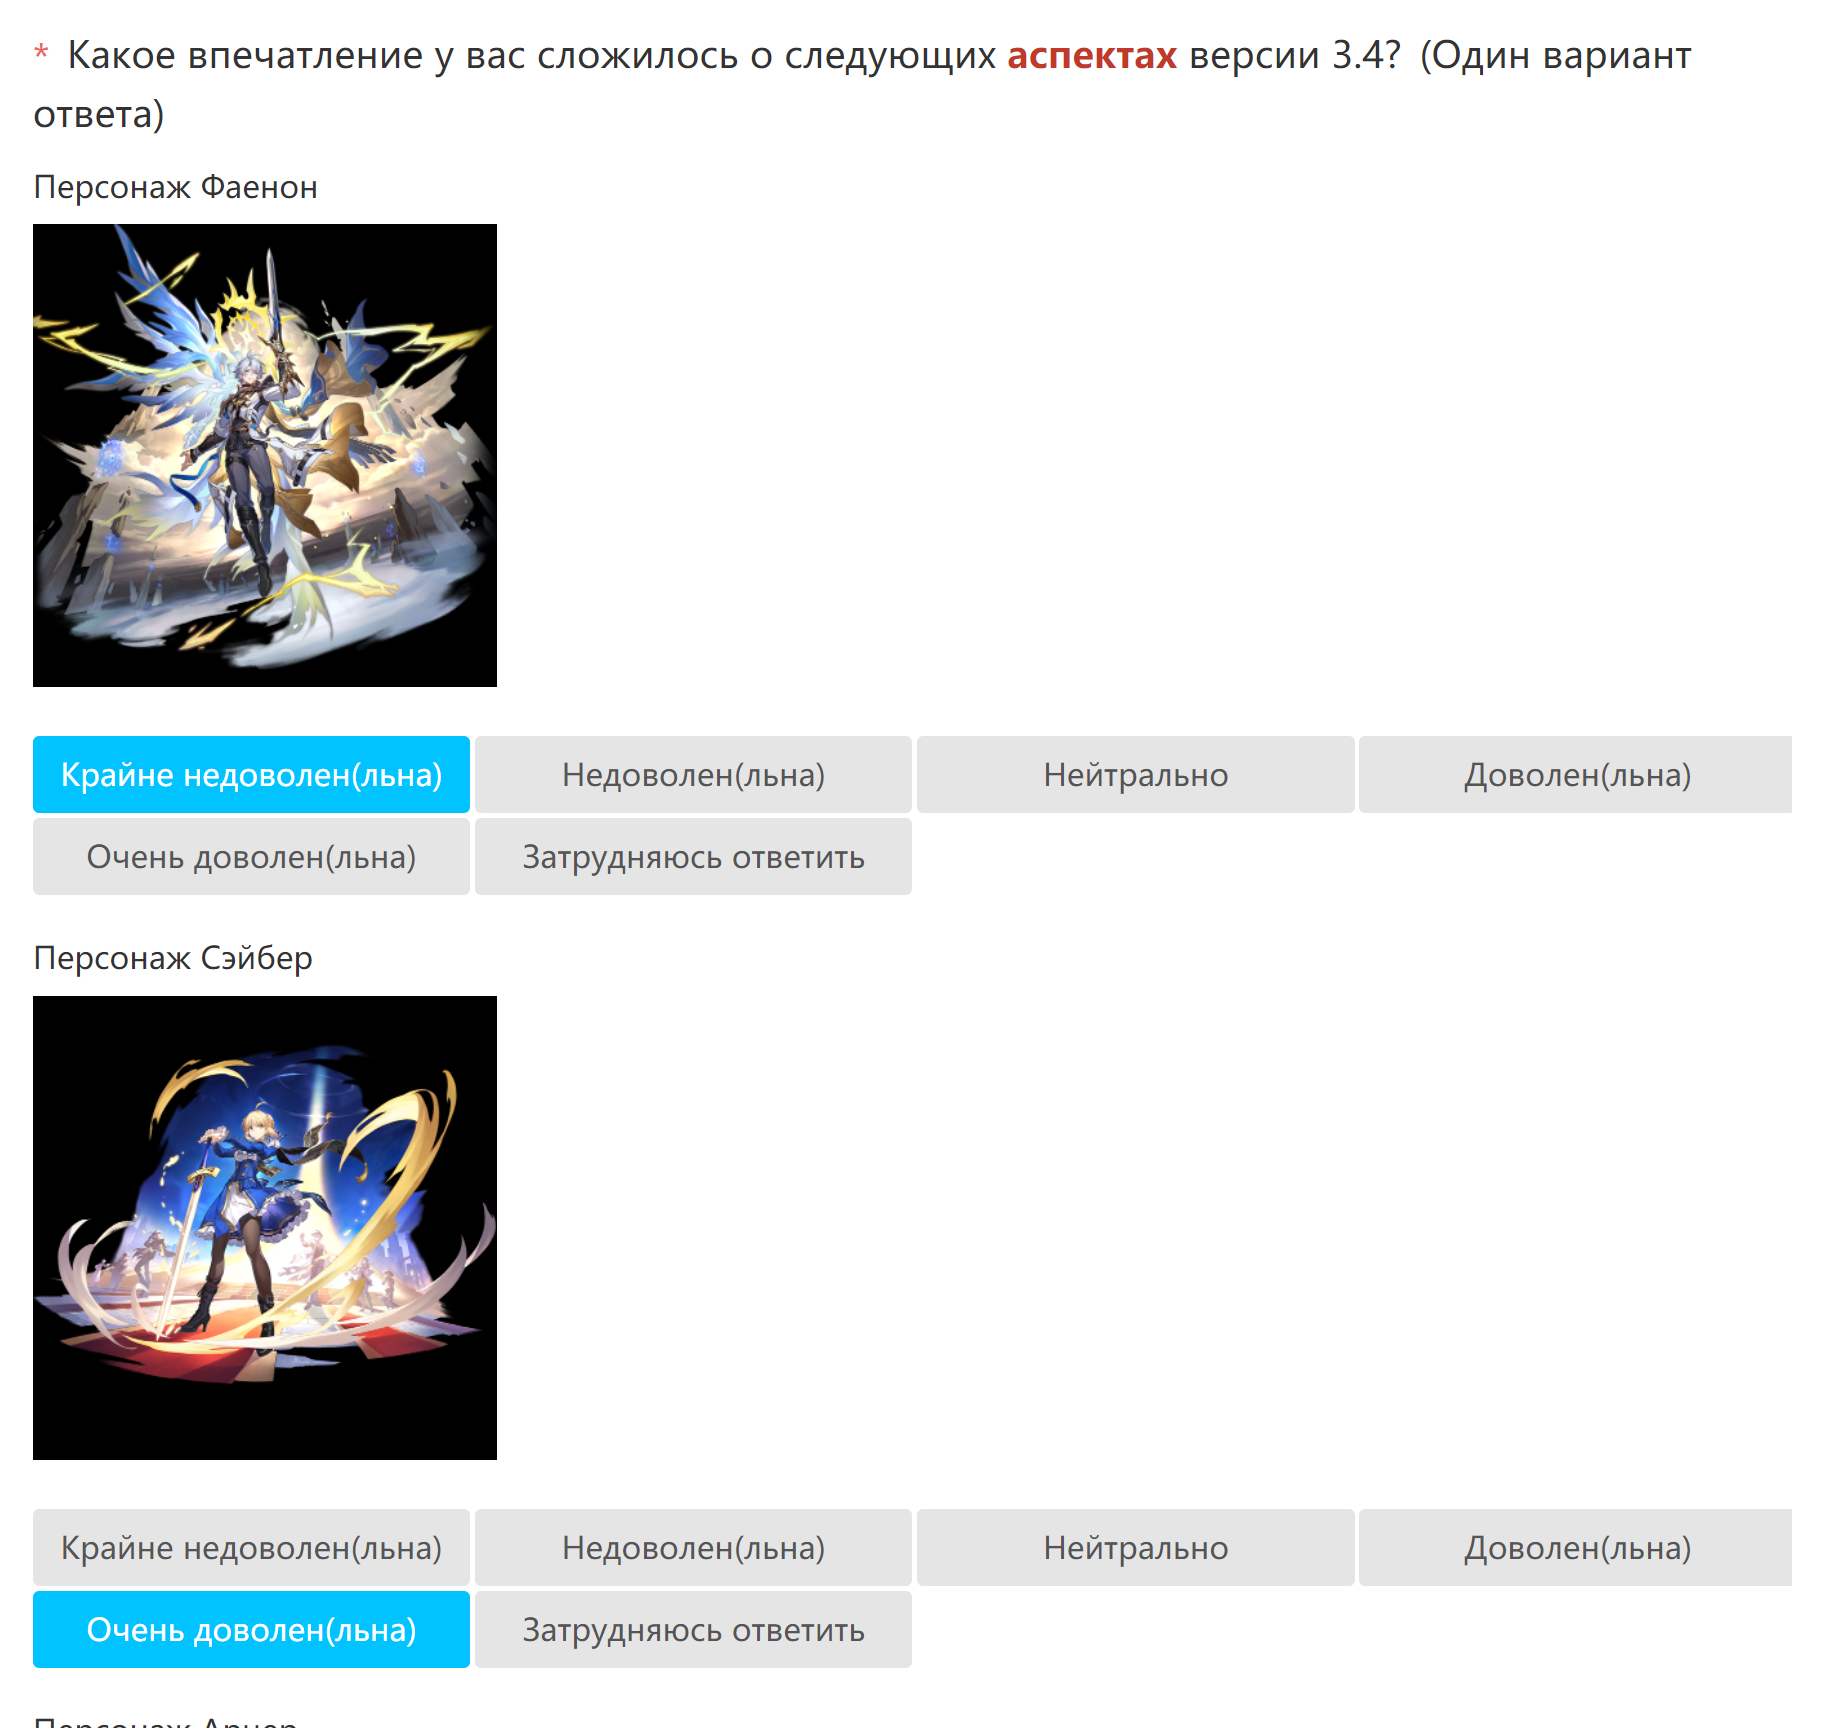Click the 'Персонаж Сэйбер' label

click(x=173, y=958)
